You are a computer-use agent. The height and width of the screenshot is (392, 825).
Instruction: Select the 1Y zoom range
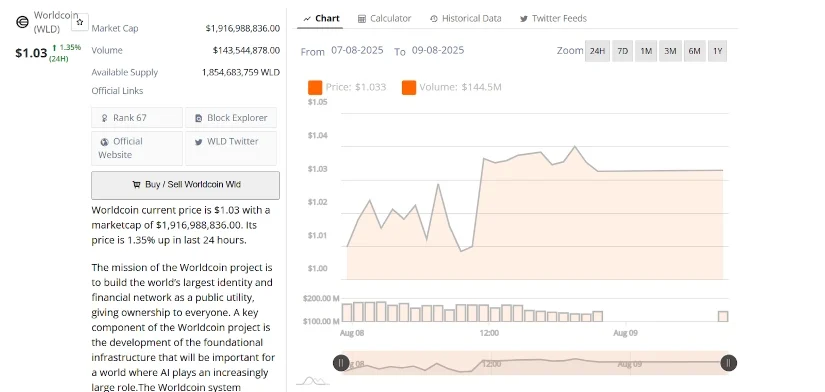[x=717, y=51]
